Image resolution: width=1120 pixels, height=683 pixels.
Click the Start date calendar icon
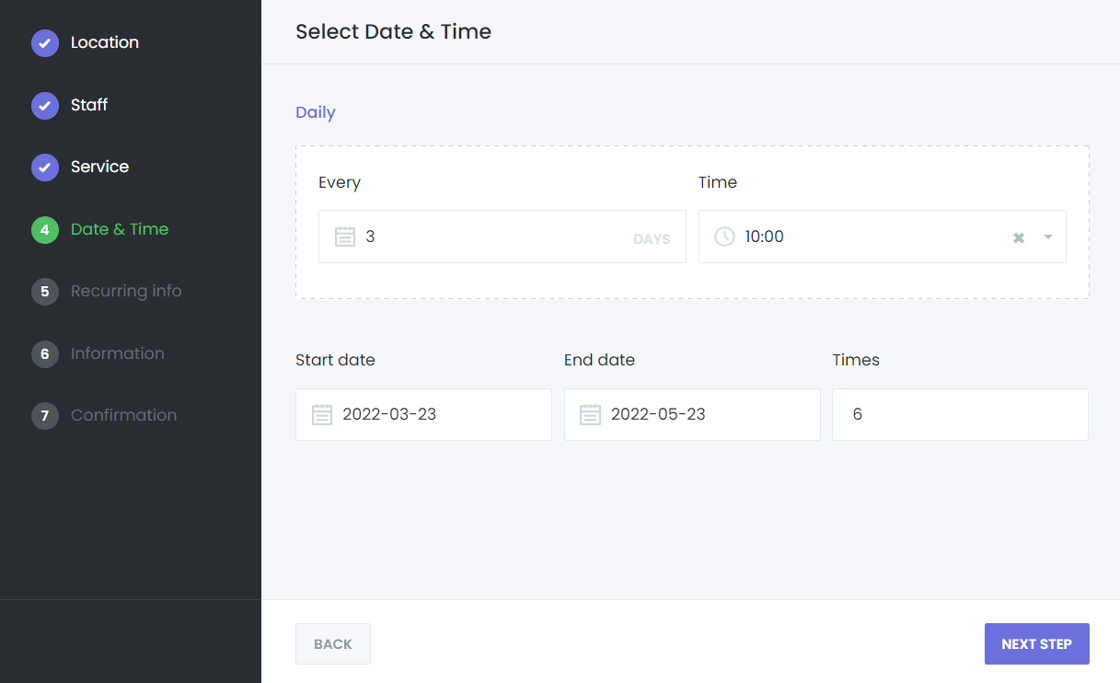click(x=322, y=415)
